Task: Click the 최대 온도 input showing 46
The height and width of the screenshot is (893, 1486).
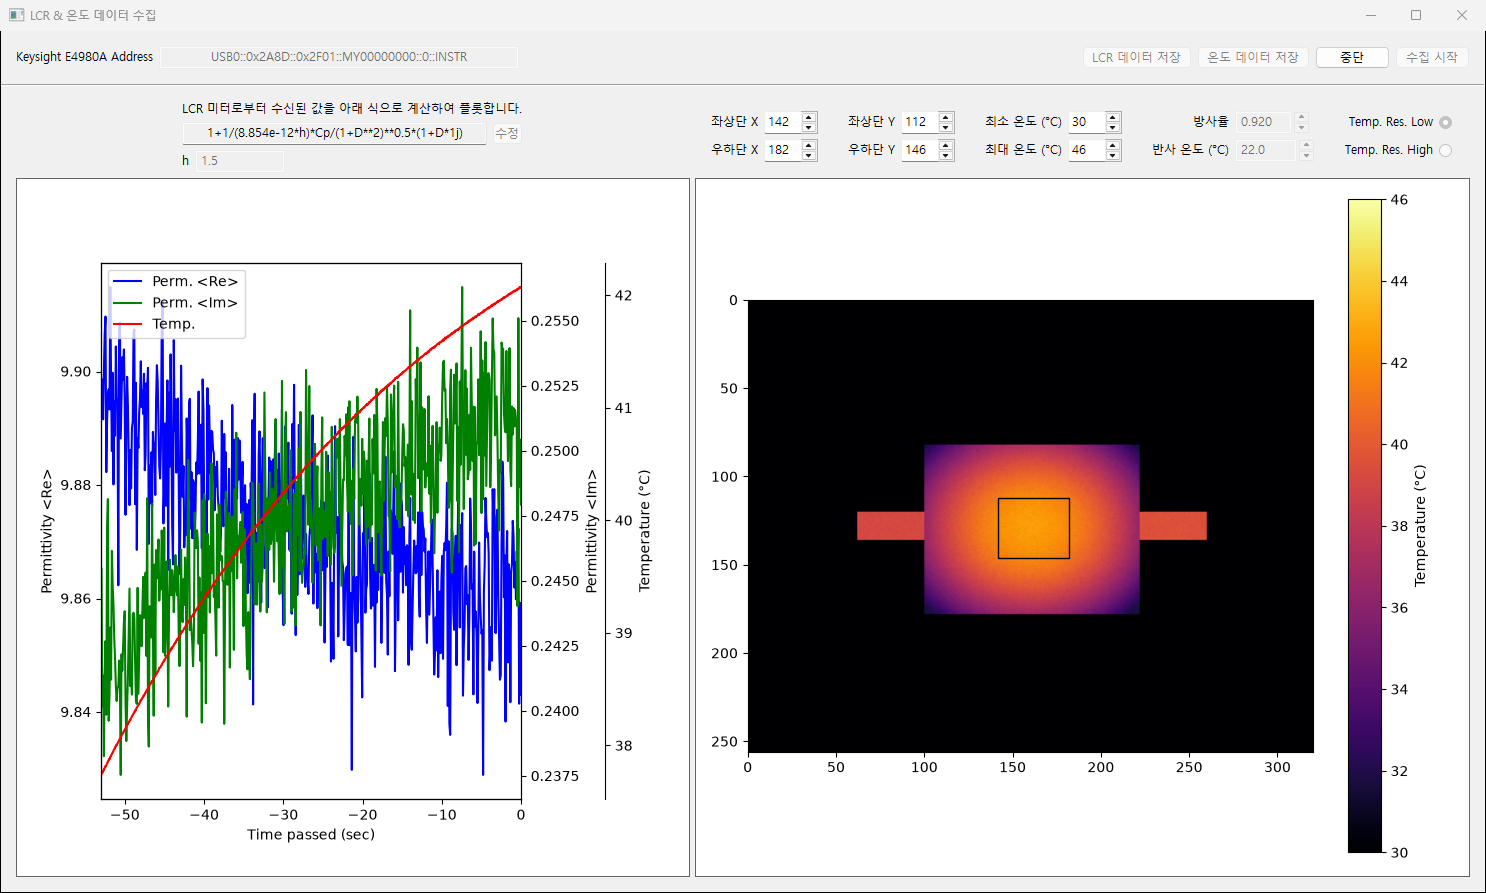Action: pos(1087,150)
